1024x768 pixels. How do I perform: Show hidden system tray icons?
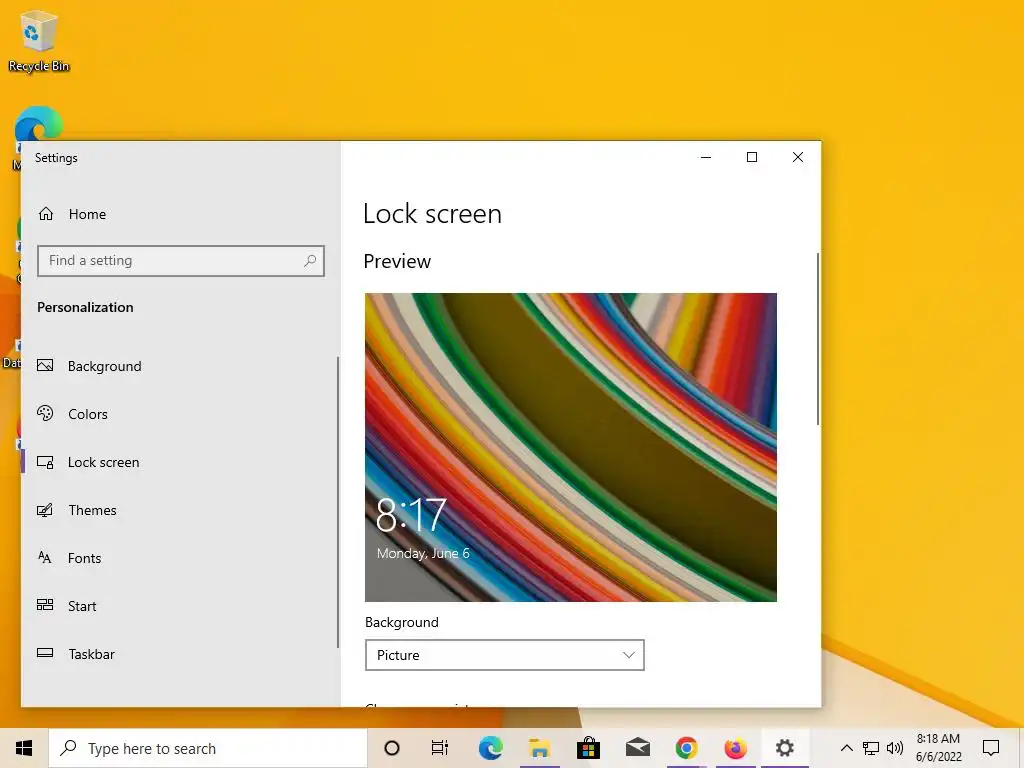(x=846, y=748)
